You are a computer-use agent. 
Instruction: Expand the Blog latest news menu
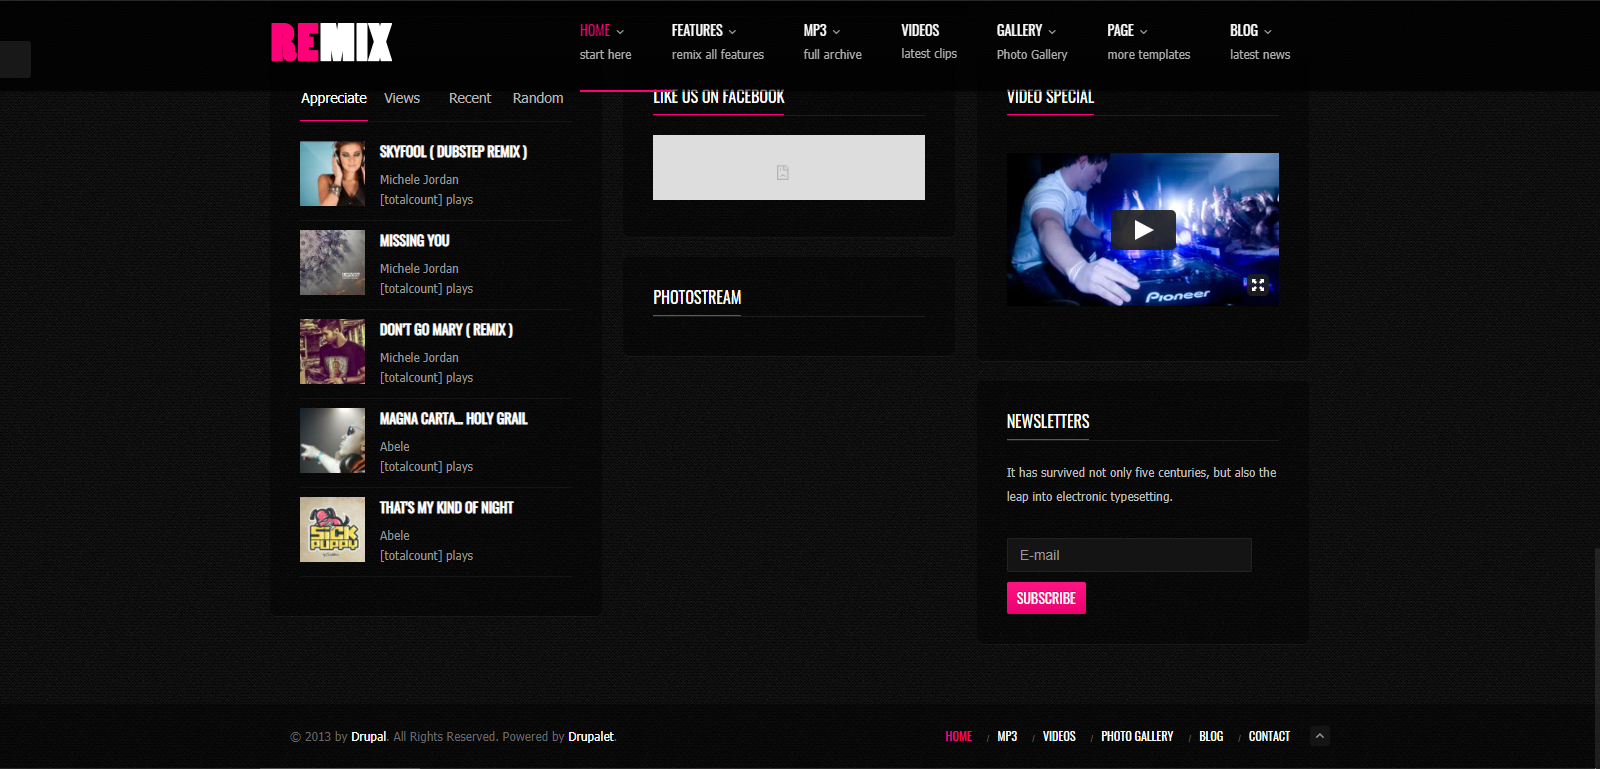click(x=1250, y=31)
